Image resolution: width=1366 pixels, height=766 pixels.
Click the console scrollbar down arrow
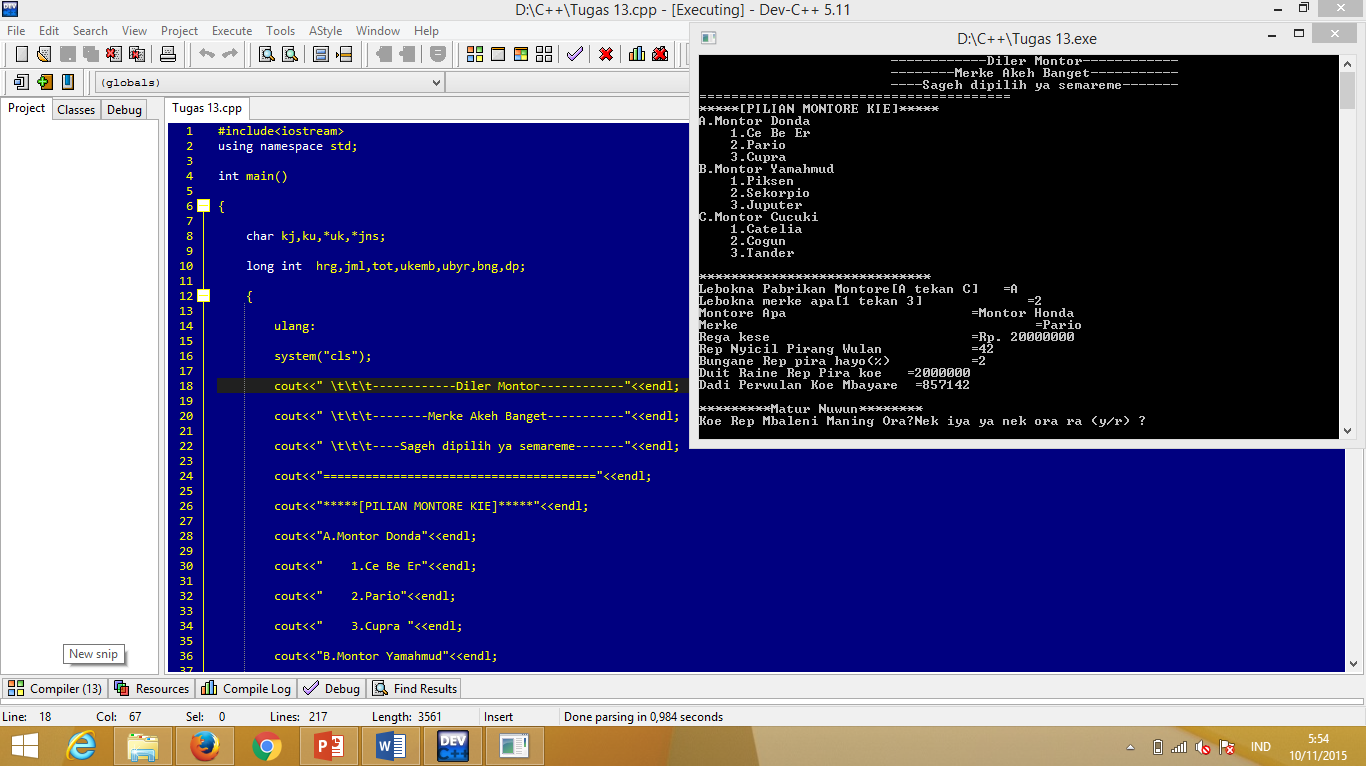coord(1347,430)
